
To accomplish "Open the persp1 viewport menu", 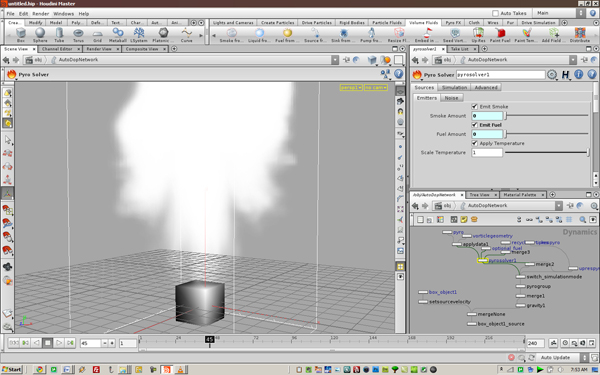I will (351, 88).
